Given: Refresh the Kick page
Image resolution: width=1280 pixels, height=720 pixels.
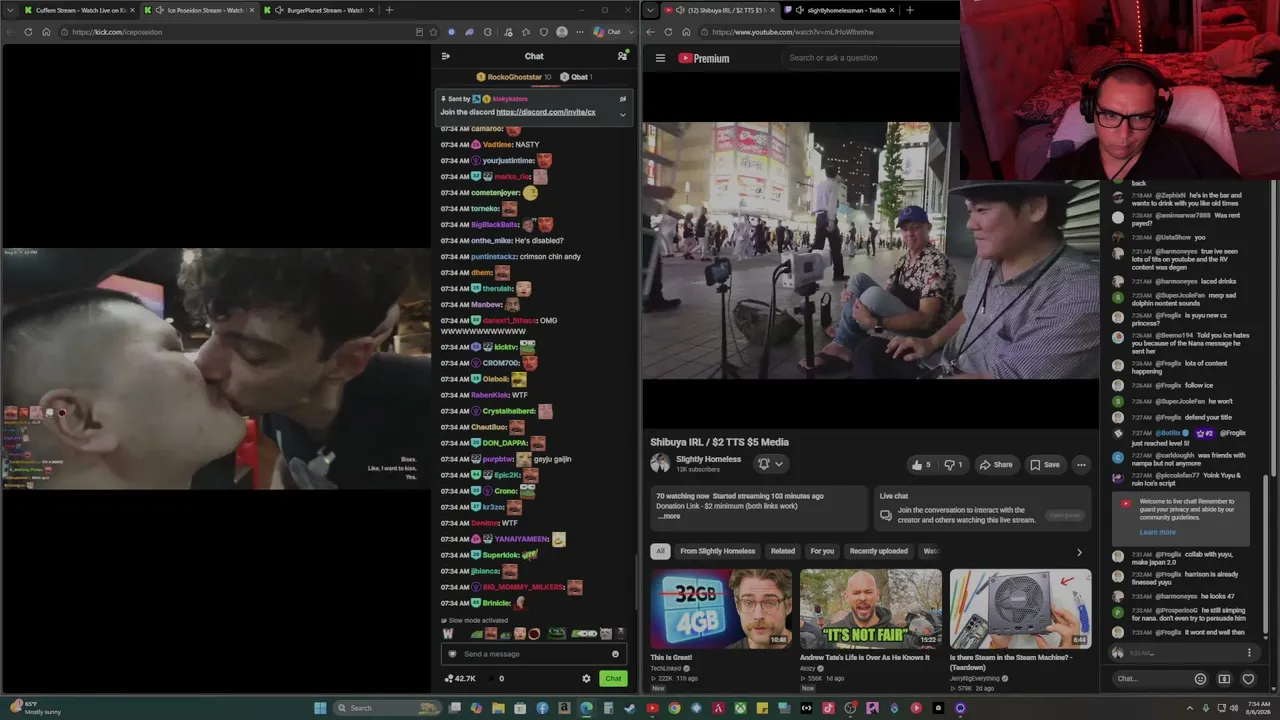Looking at the screenshot, I should [x=28, y=32].
